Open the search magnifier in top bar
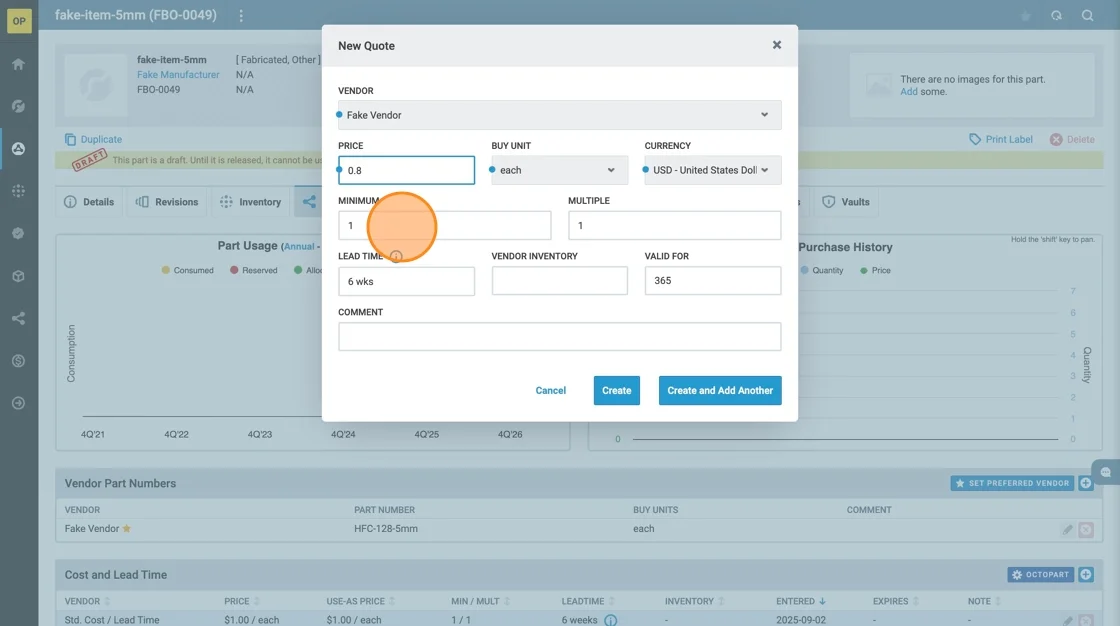The height and width of the screenshot is (626, 1120). point(1087,16)
